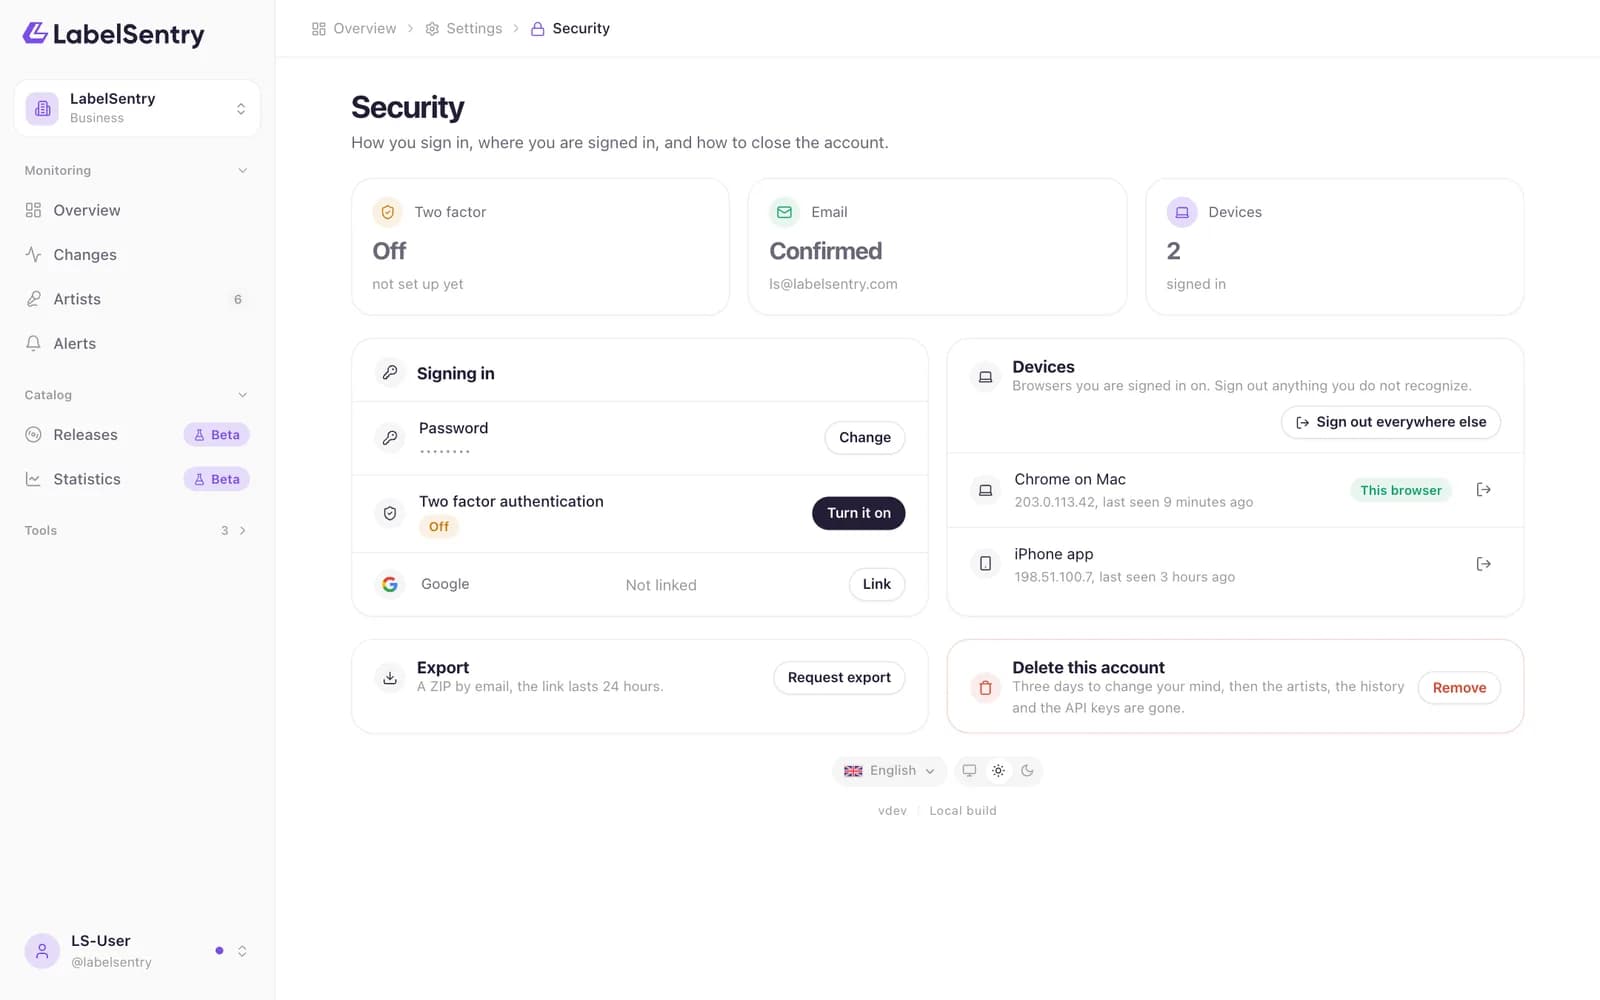Viewport: 1600px width, 1000px height.
Task: Click the key icon beside Signing in
Action: [x=390, y=373]
